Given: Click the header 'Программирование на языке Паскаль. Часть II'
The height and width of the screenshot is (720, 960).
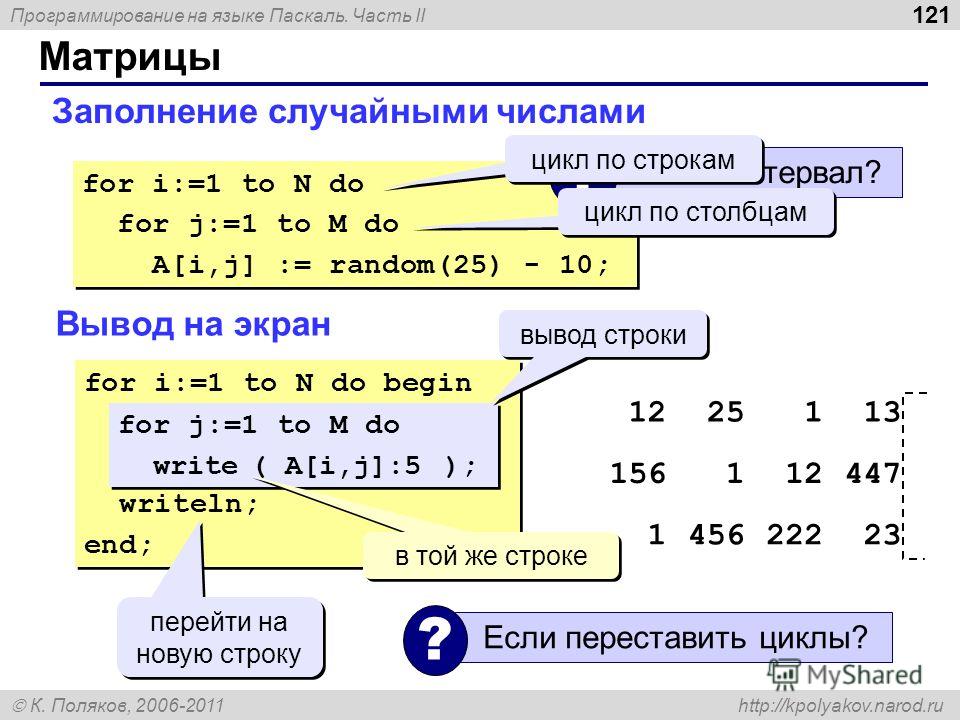Looking at the screenshot, I should [219, 15].
